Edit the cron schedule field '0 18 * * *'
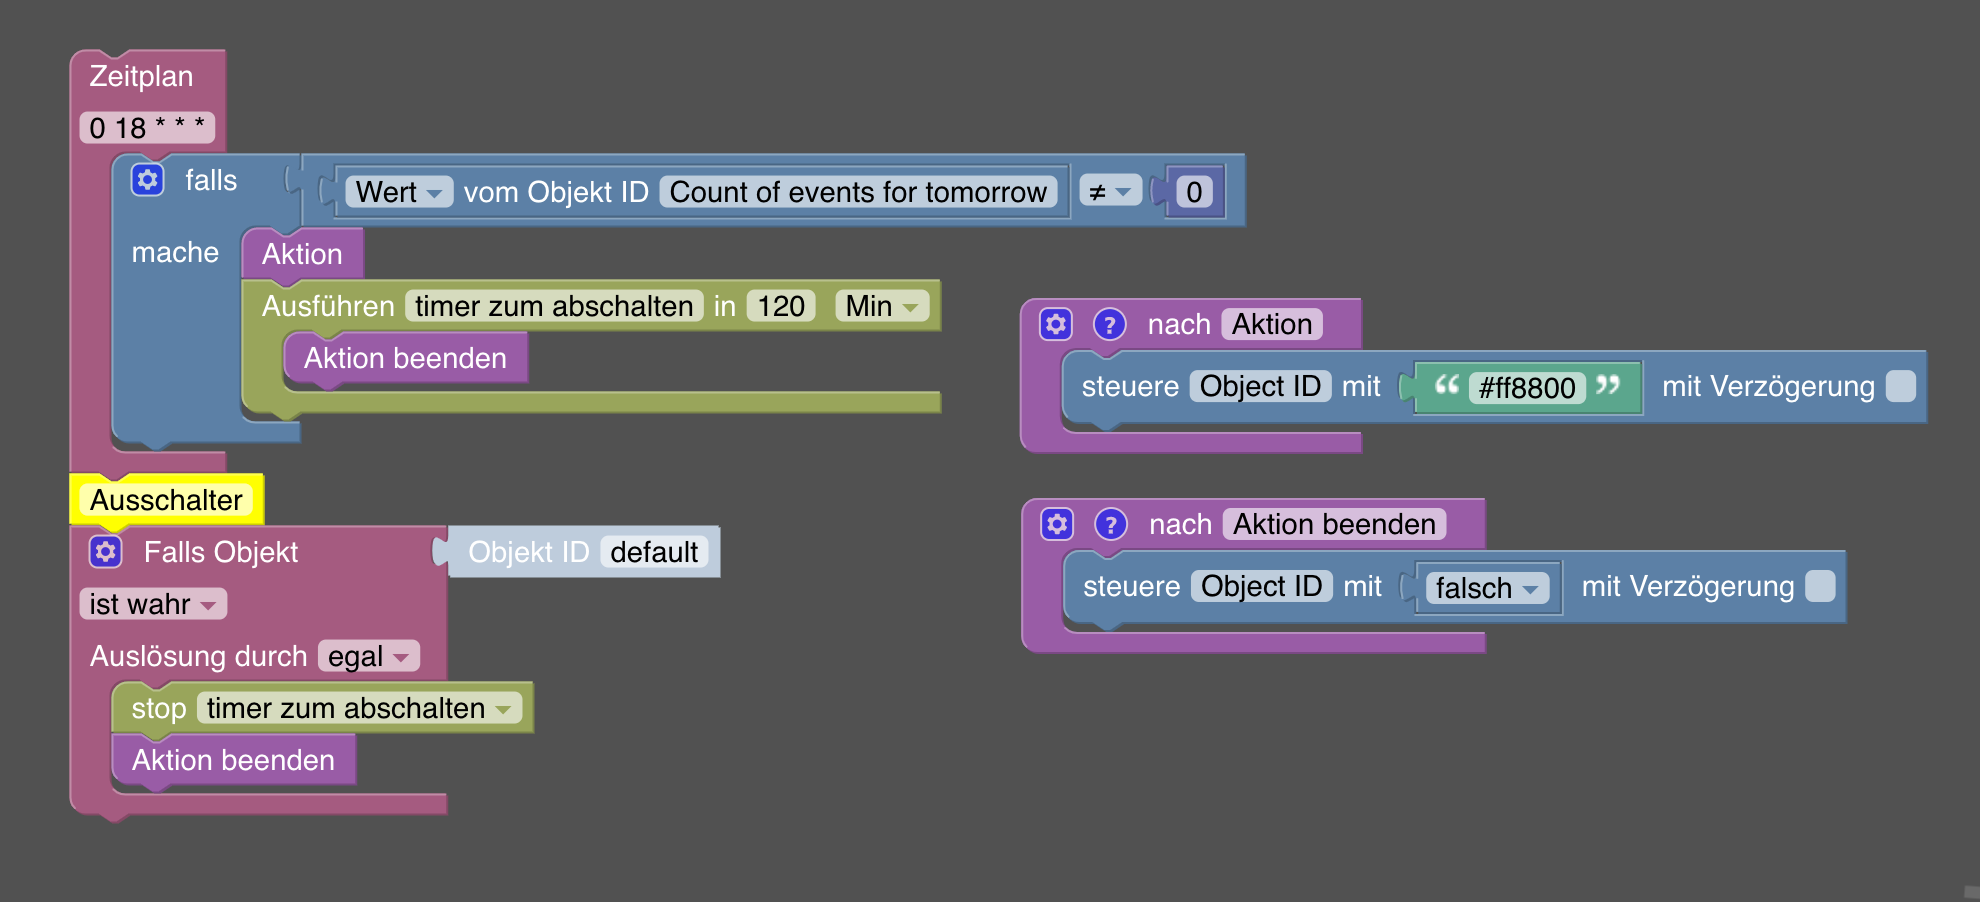The height and width of the screenshot is (902, 1980). point(146,128)
